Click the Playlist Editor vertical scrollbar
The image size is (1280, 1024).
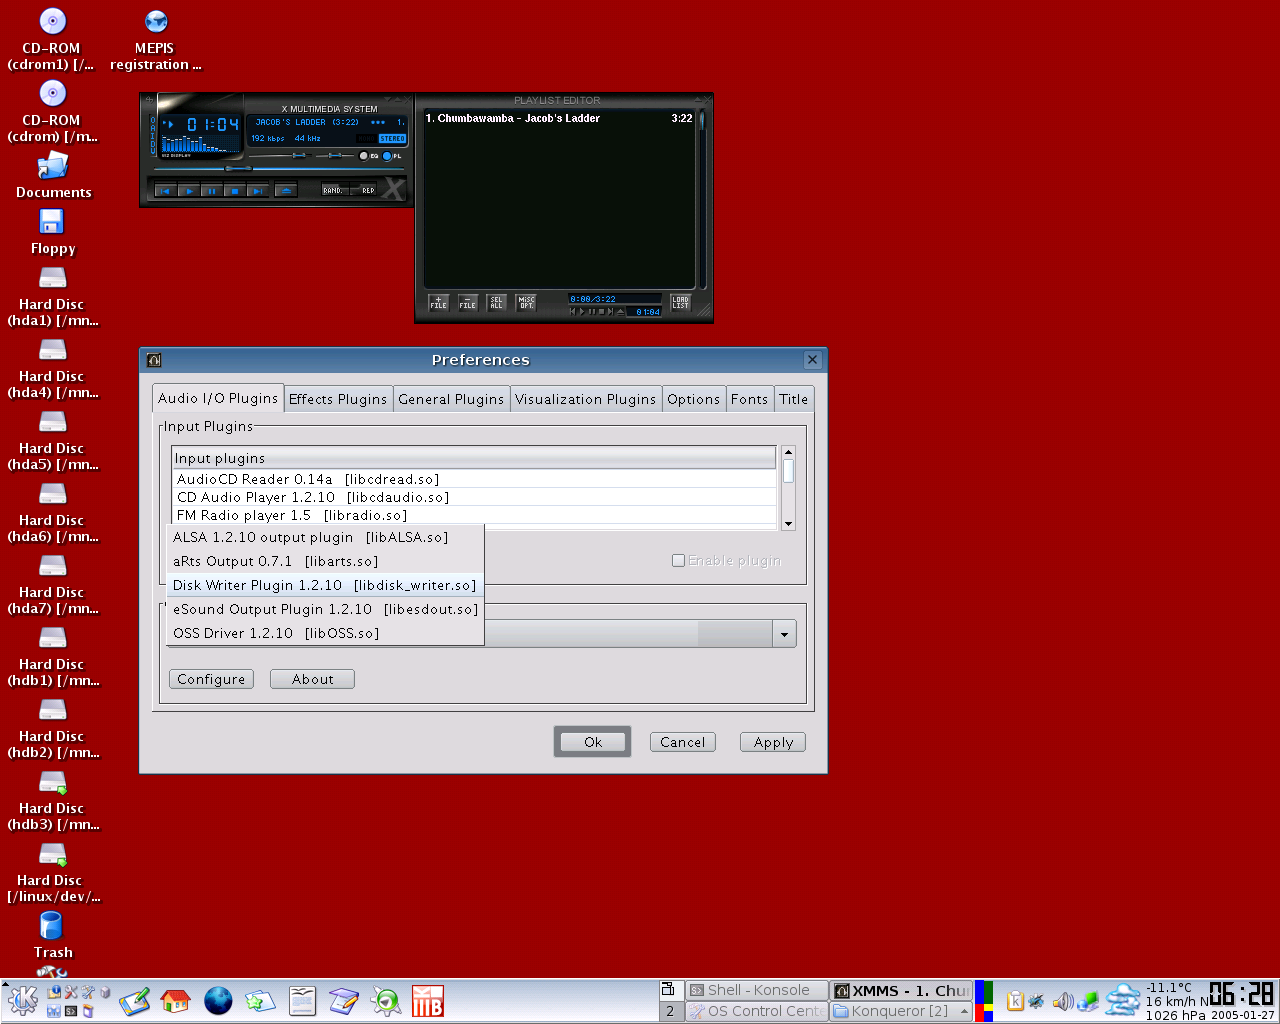click(702, 200)
